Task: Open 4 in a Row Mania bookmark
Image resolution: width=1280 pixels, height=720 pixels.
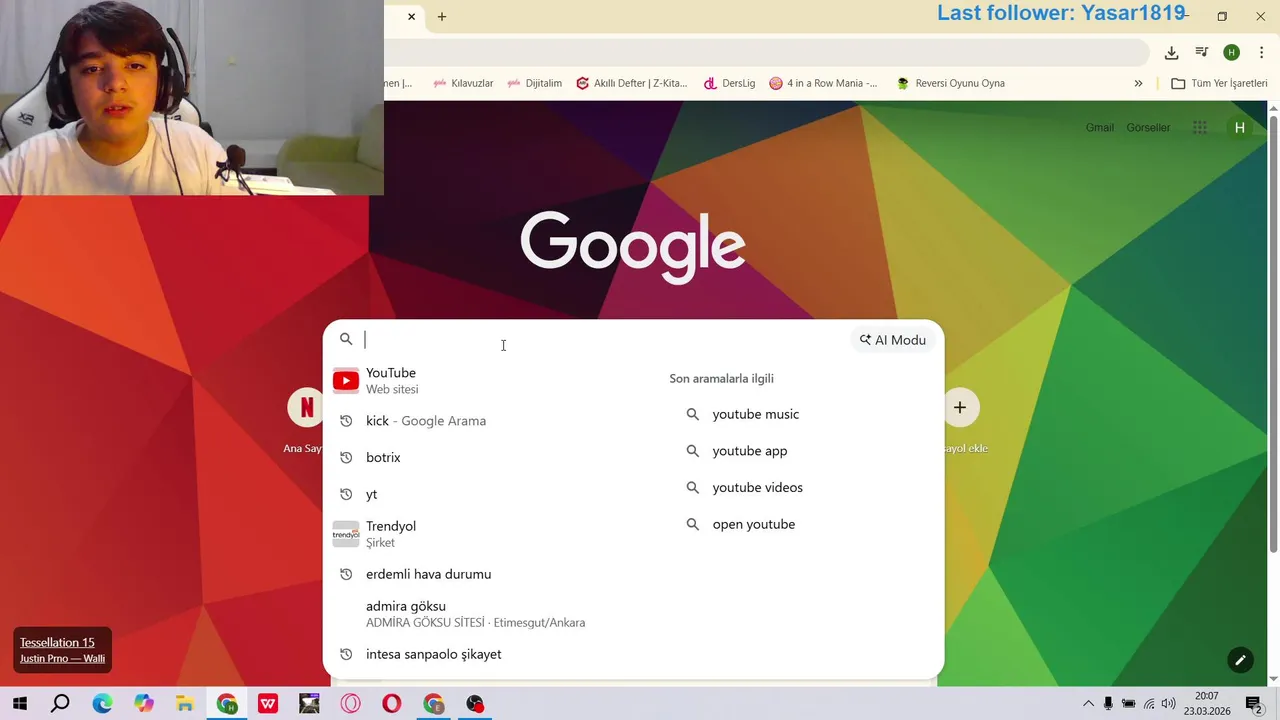Action: coord(823,83)
